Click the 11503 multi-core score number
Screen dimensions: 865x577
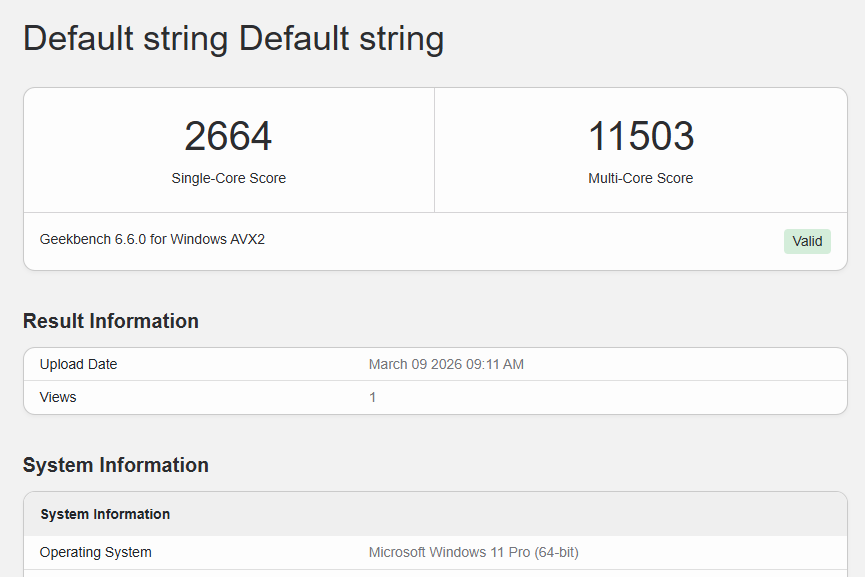click(x=640, y=137)
